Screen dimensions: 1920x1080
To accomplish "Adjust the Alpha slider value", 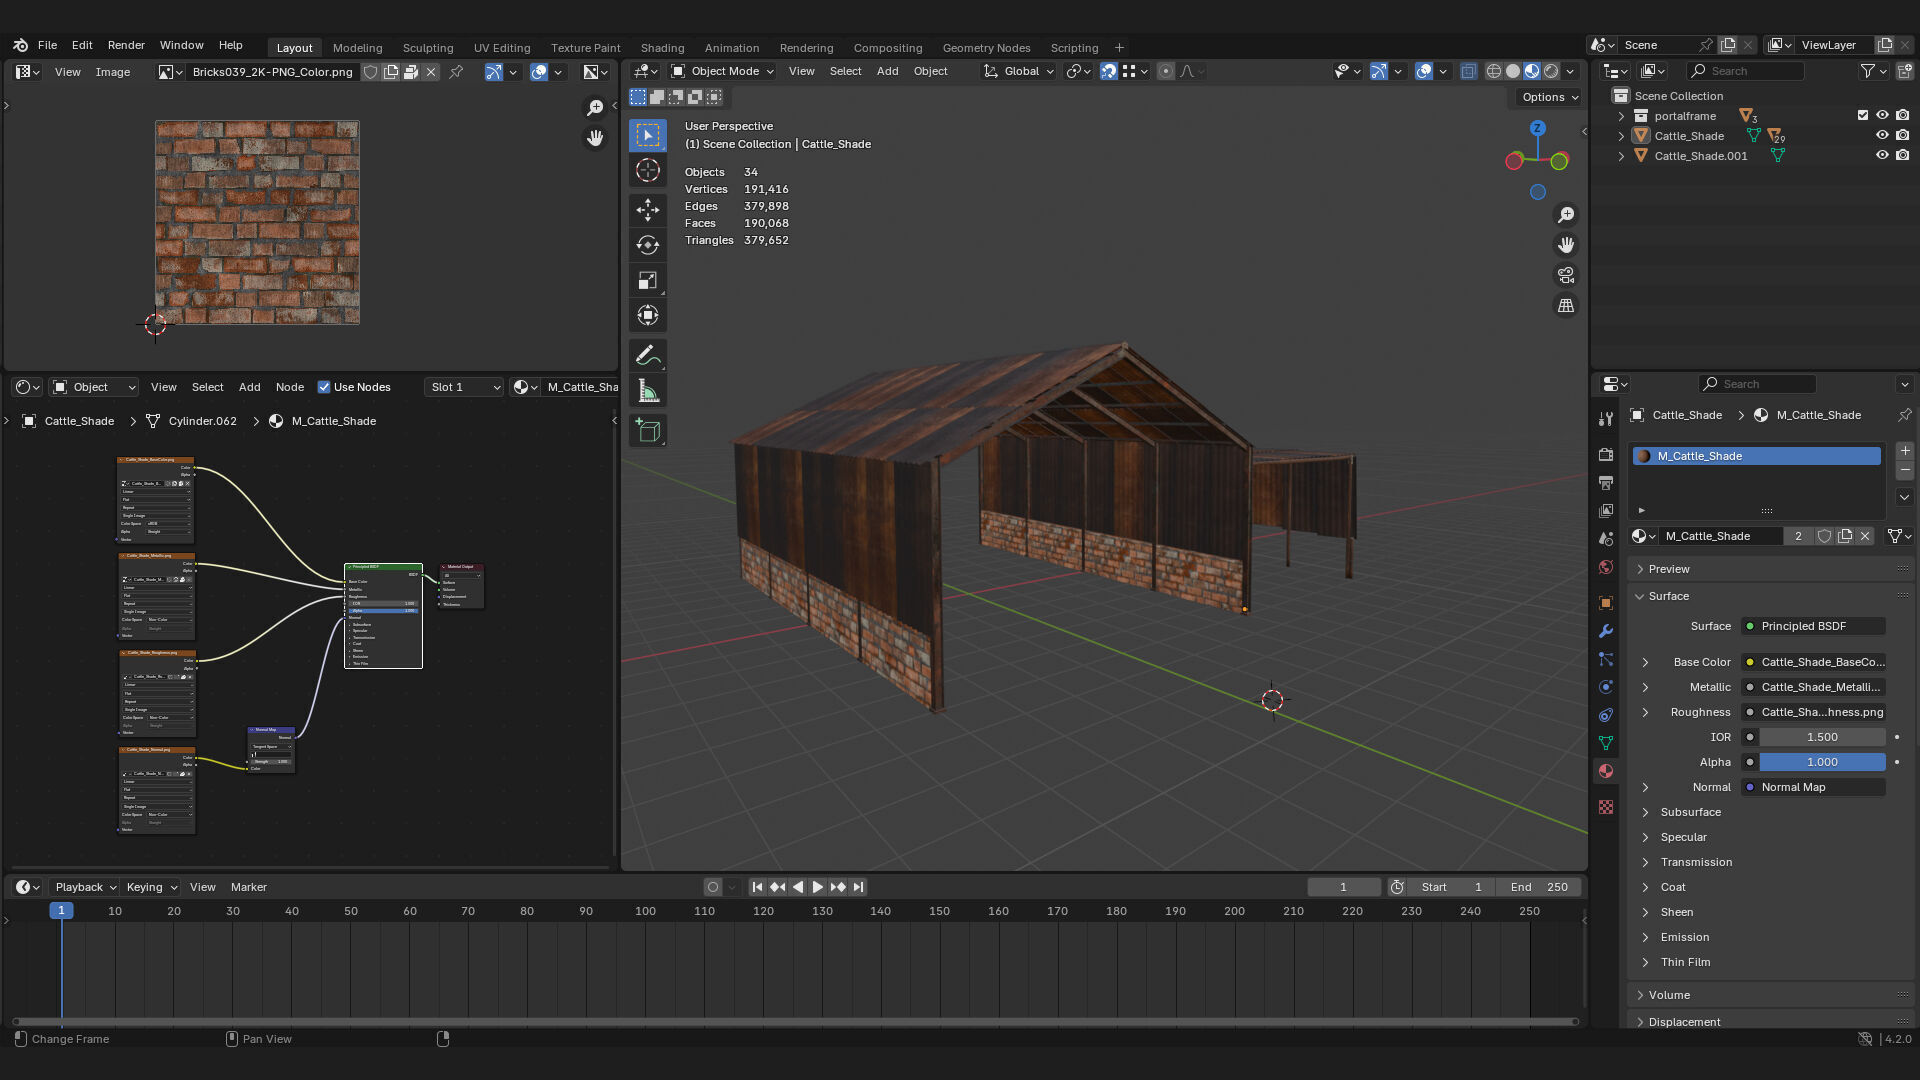I will (1822, 762).
